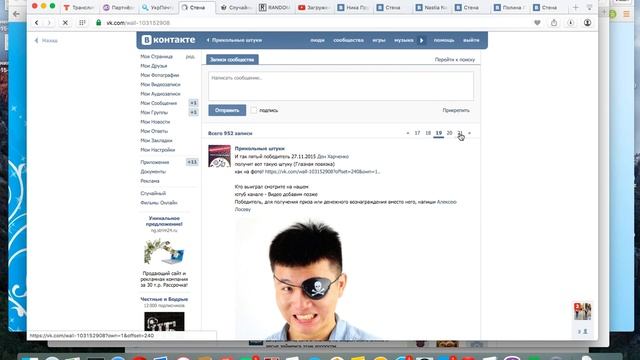Image resolution: width=640 pixels, height=360 pixels.
Task: Click the Прикольные штуки community avatar
Action: click(x=219, y=156)
